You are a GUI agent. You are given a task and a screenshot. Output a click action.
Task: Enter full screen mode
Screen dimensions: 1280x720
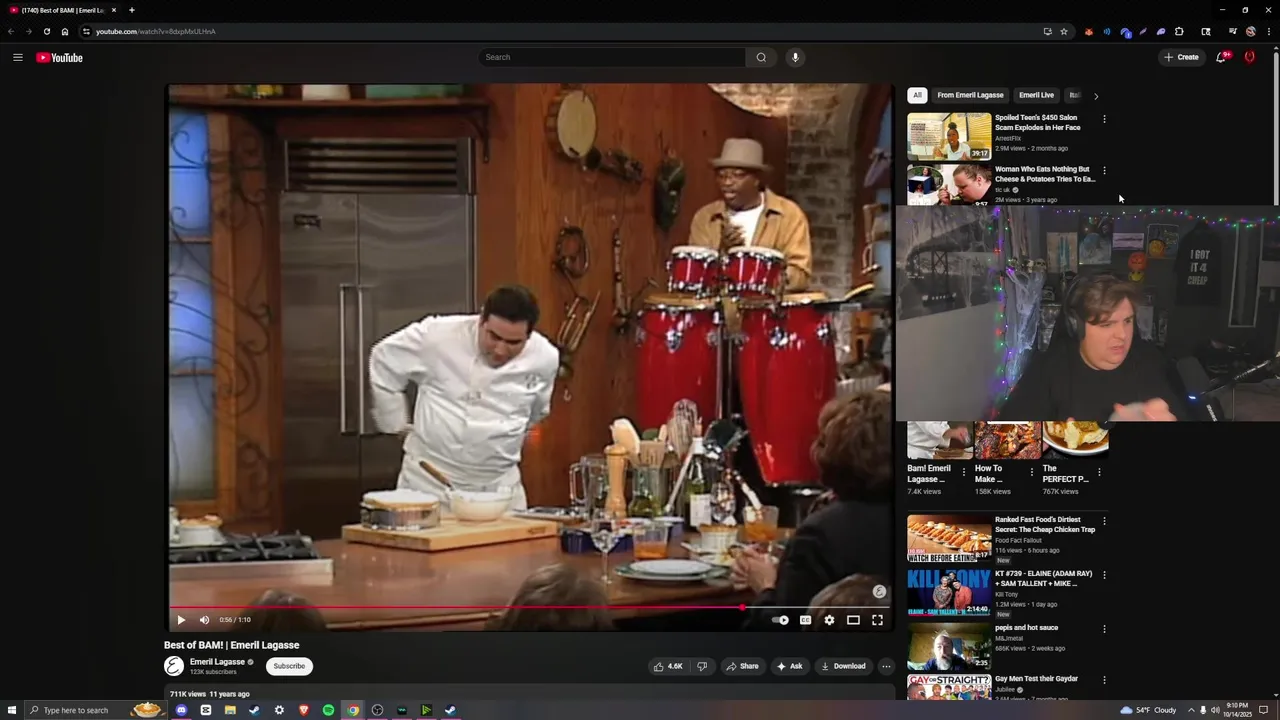click(877, 620)
